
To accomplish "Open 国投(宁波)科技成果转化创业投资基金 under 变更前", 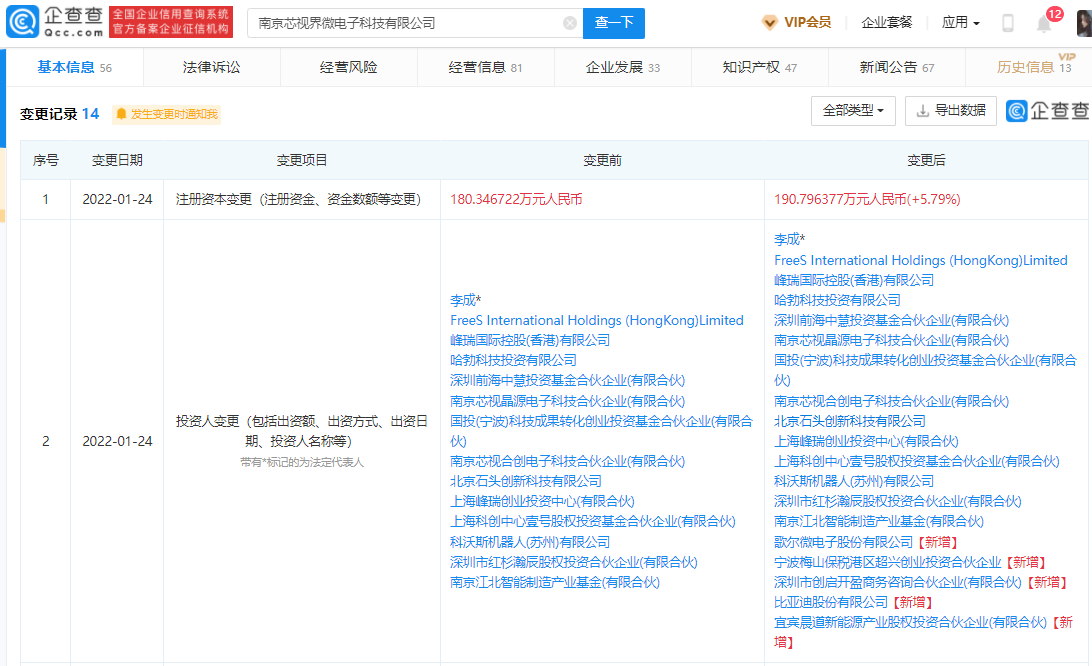I will (x=602, y=431).
